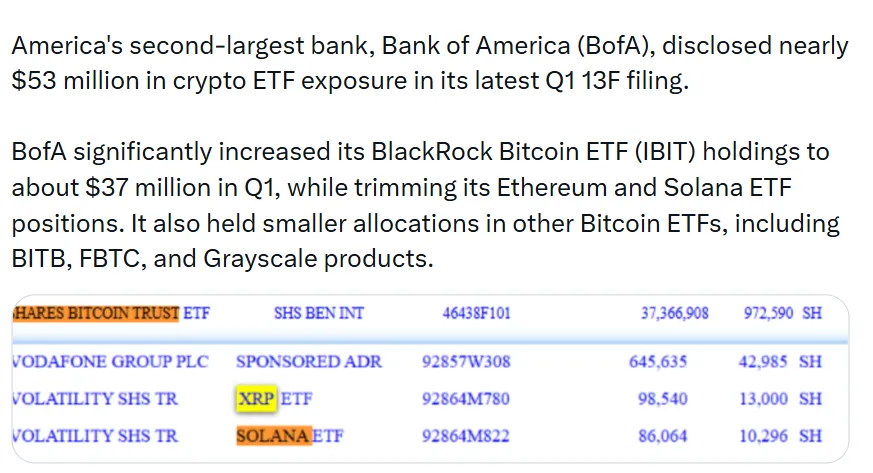Click CUSIP 92857W308

tap(466, 362)
